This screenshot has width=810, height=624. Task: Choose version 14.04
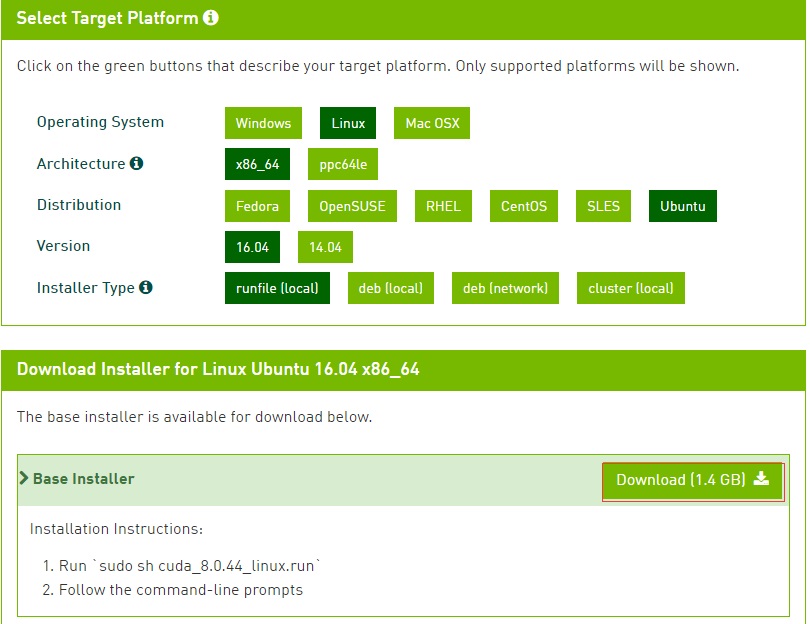[x=325, y=247]
